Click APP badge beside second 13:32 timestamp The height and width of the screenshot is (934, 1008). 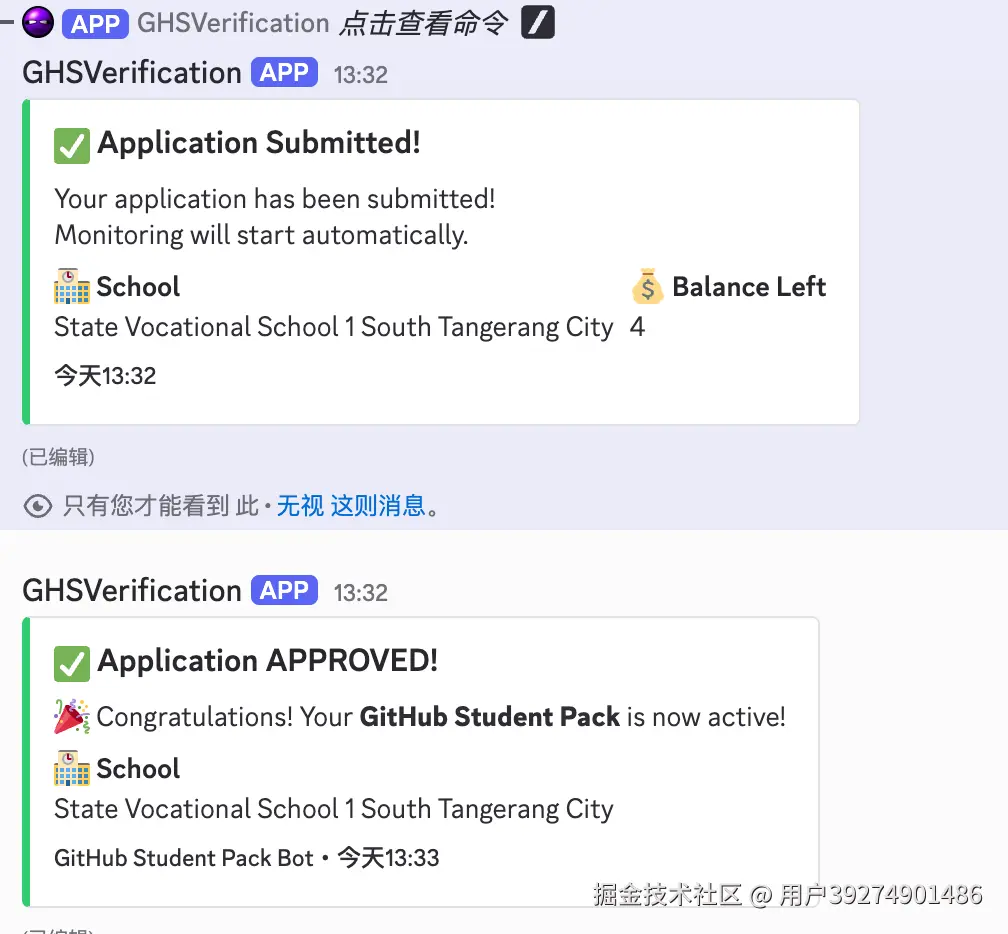click(284, 590)
